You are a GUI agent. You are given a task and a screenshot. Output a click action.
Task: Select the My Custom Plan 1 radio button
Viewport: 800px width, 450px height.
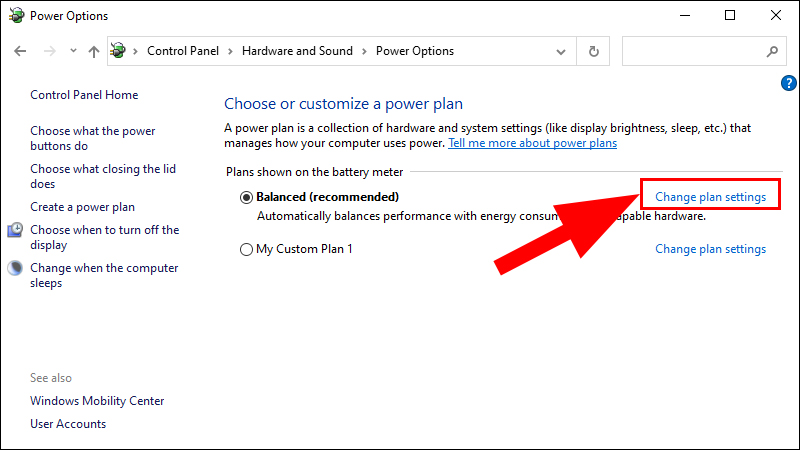pos(247,250)
